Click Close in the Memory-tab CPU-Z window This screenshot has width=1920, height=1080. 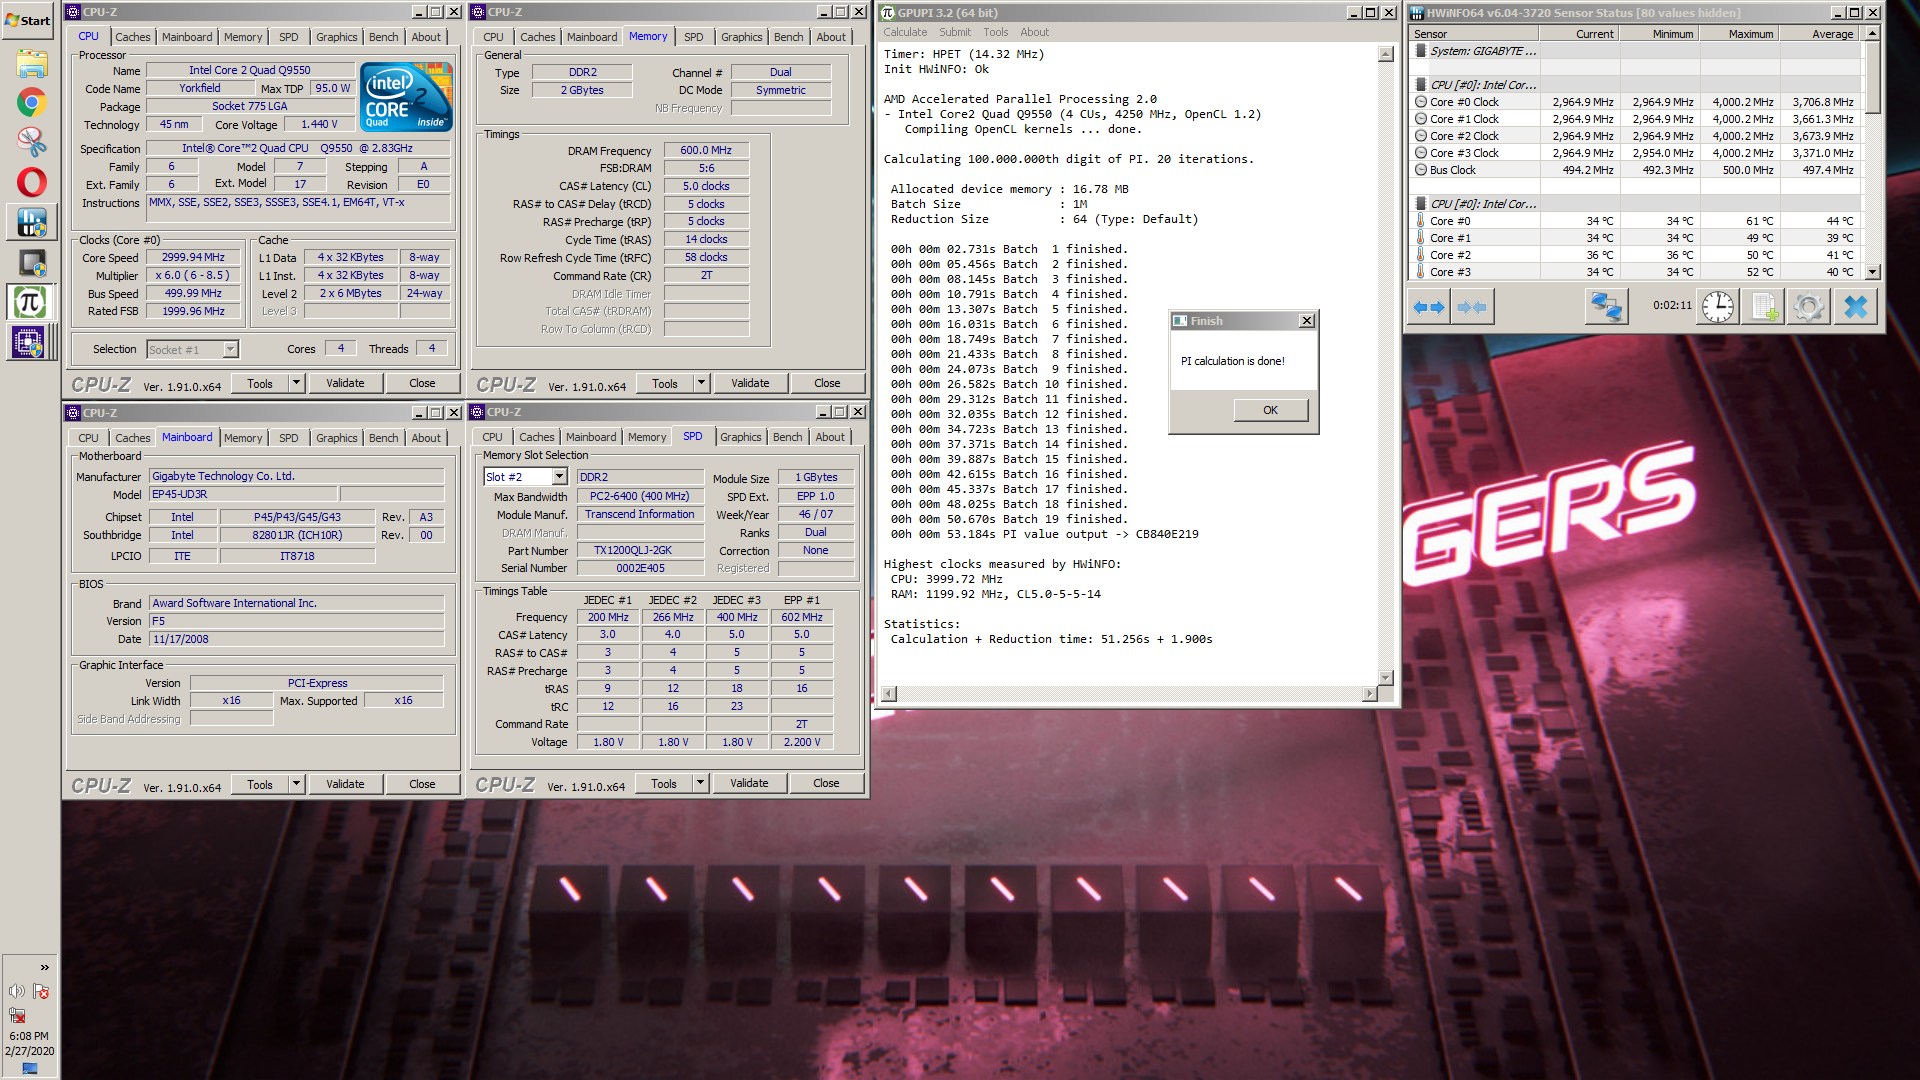pyautogui.click(x=827, y=383)
